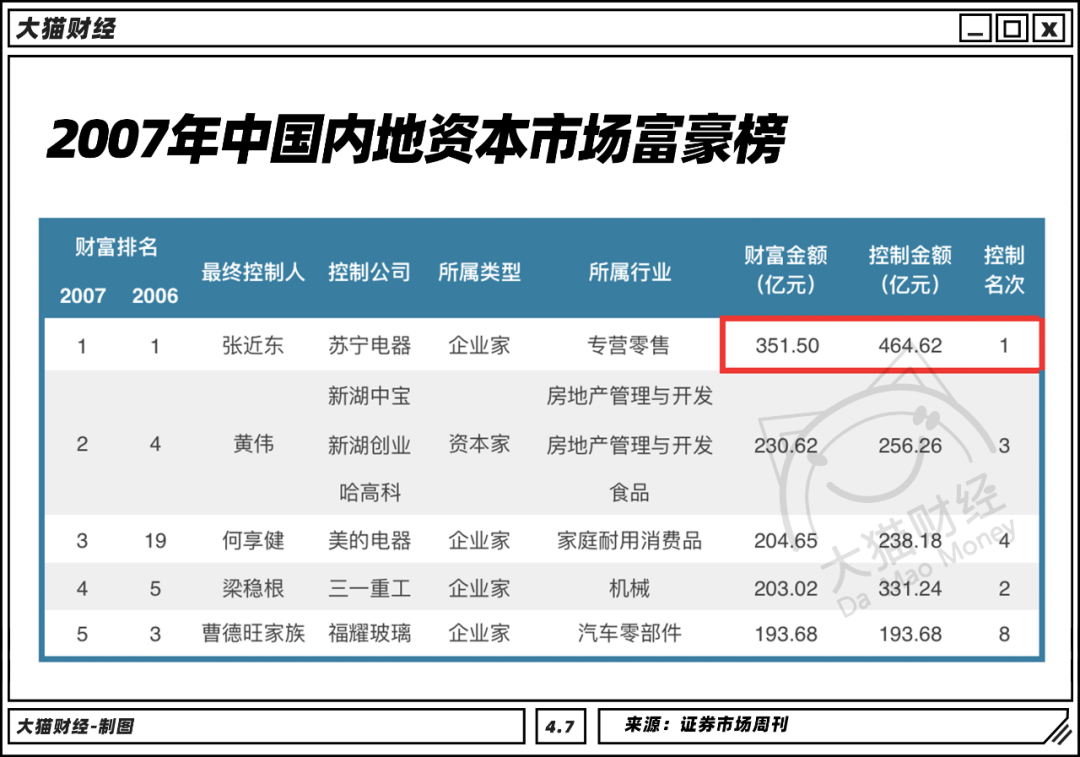Screen dimensions: 1080x757
Task: Click the 4.7 date box in footer
Action: 560,727
